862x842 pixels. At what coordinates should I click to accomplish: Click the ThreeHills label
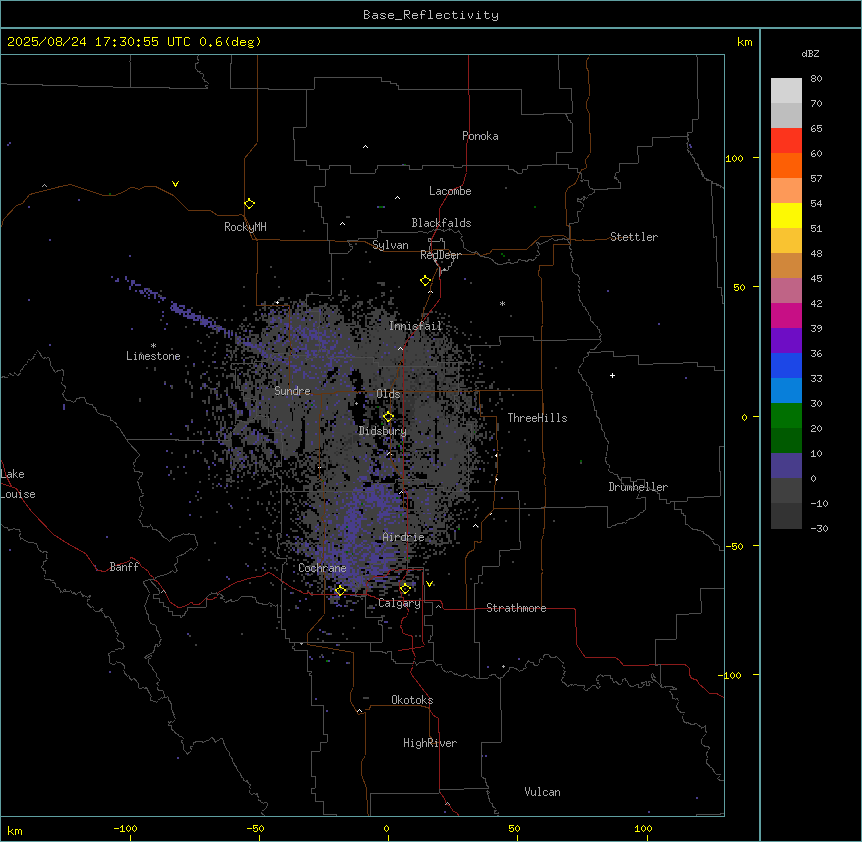click(x=538, y=418)
